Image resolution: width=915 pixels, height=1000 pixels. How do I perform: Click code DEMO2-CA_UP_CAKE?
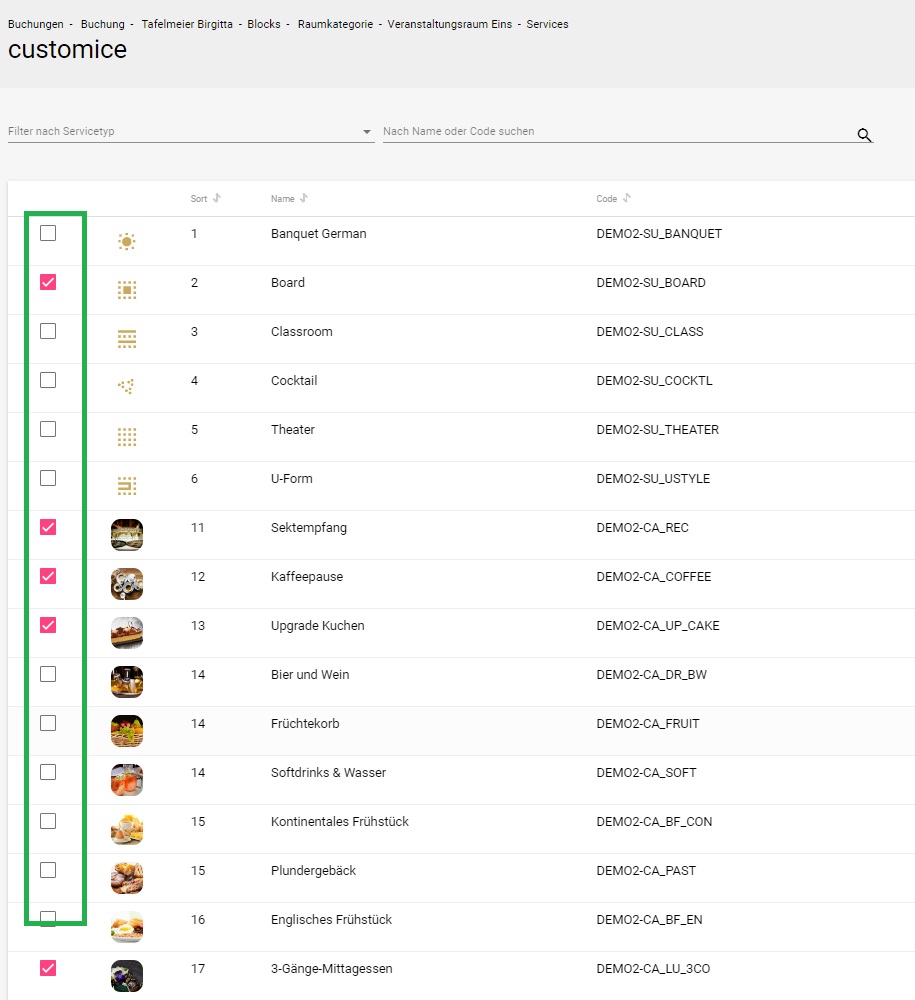658,626
